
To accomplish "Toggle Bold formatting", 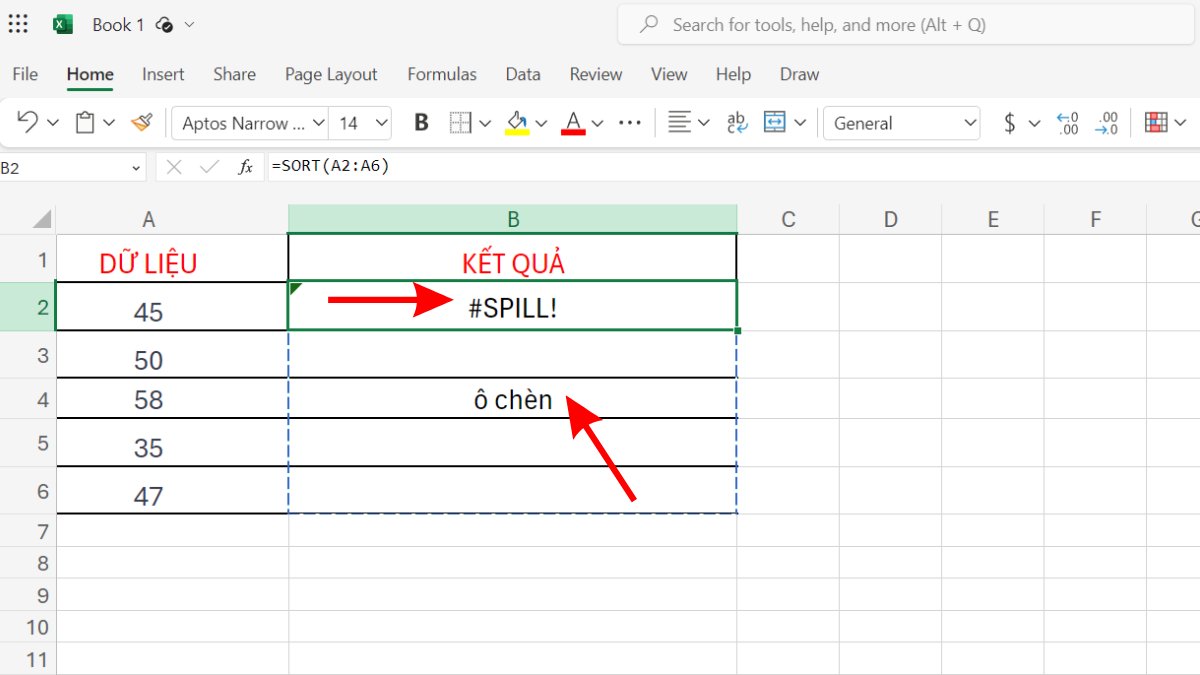I will (x=421, y=122).
